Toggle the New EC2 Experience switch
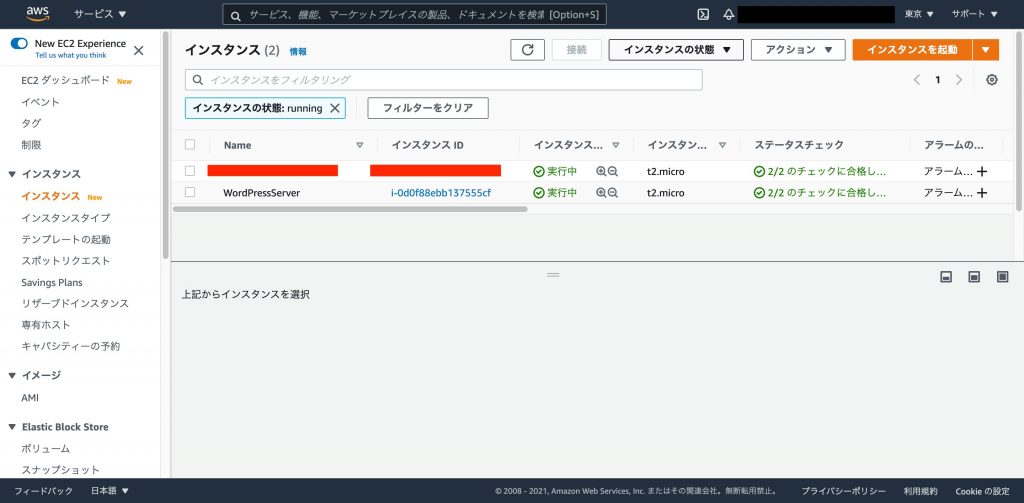Image resolution: width=1024 pixels, height=503 pixels. [x=20, y=44]
